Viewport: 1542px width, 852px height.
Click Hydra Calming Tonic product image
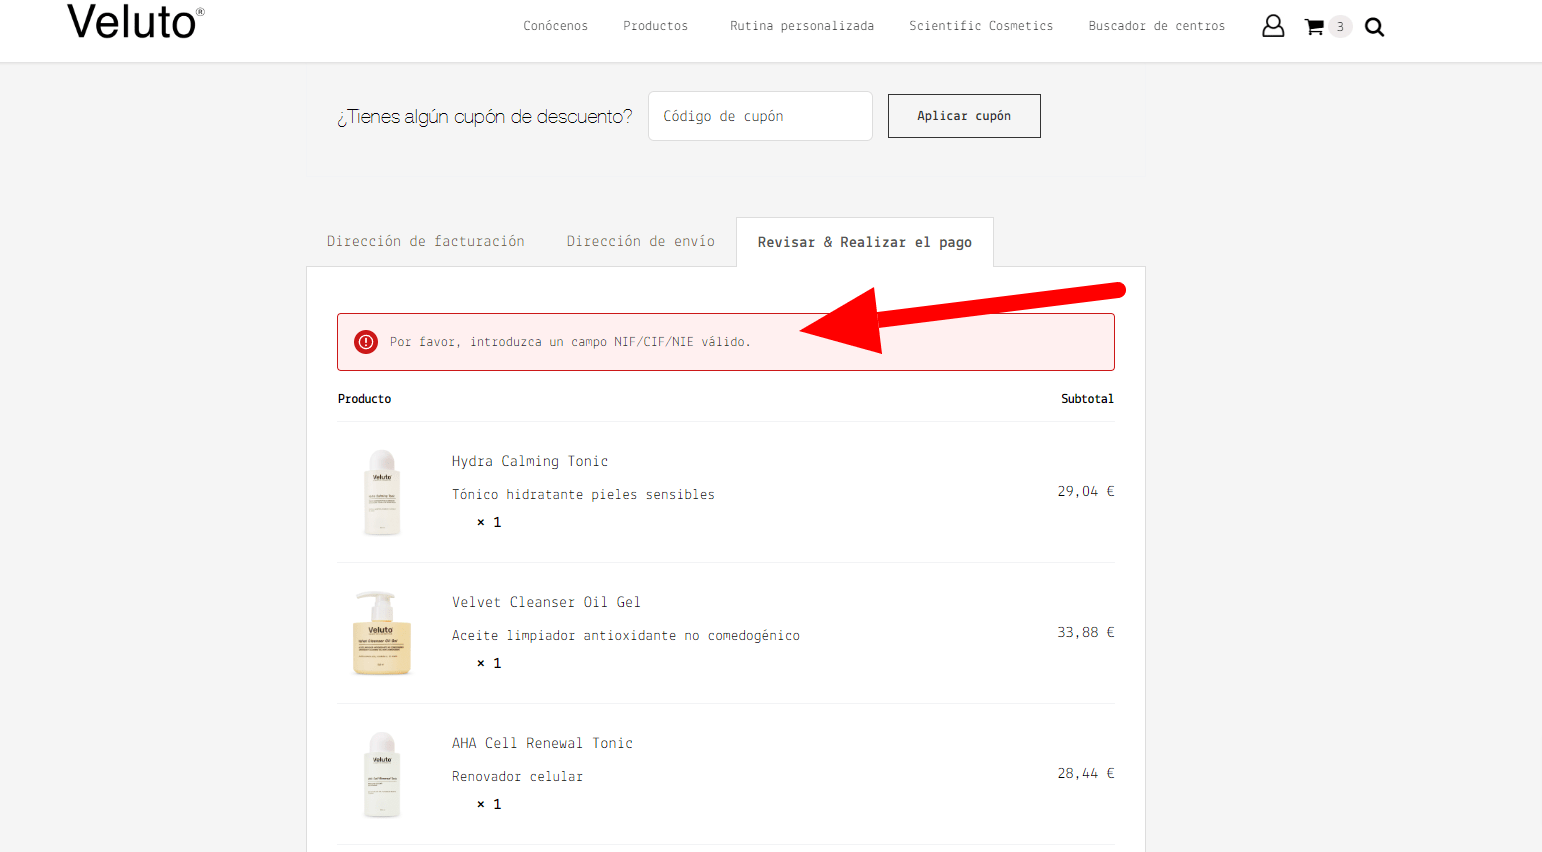[x=382, y=492]
